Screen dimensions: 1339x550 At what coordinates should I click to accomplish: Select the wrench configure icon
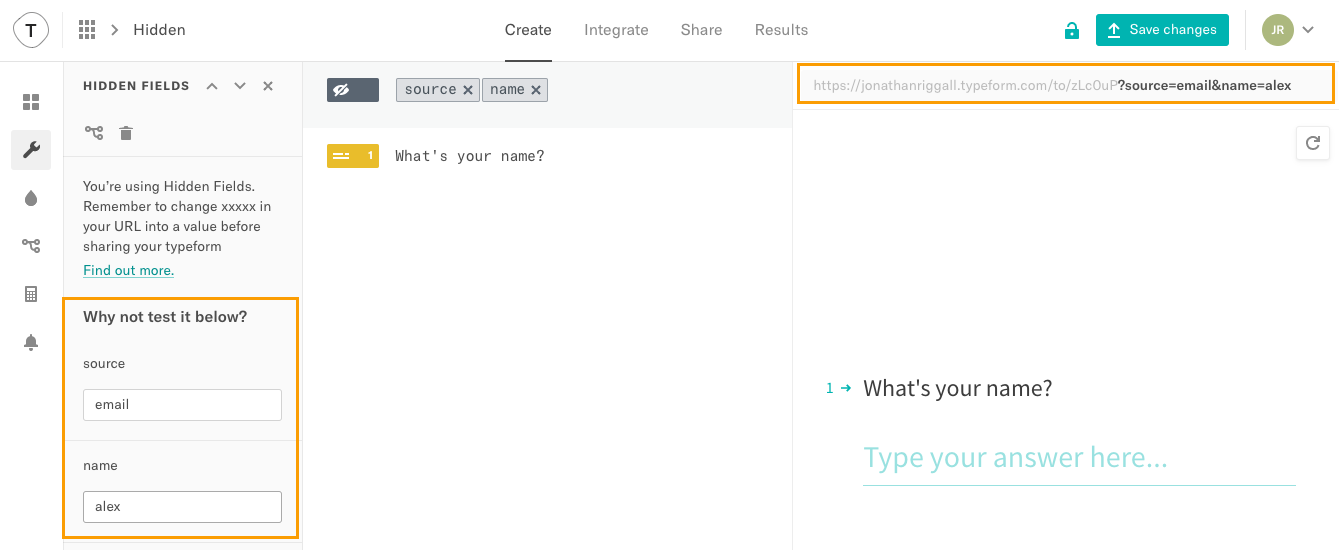click(31, 150)
